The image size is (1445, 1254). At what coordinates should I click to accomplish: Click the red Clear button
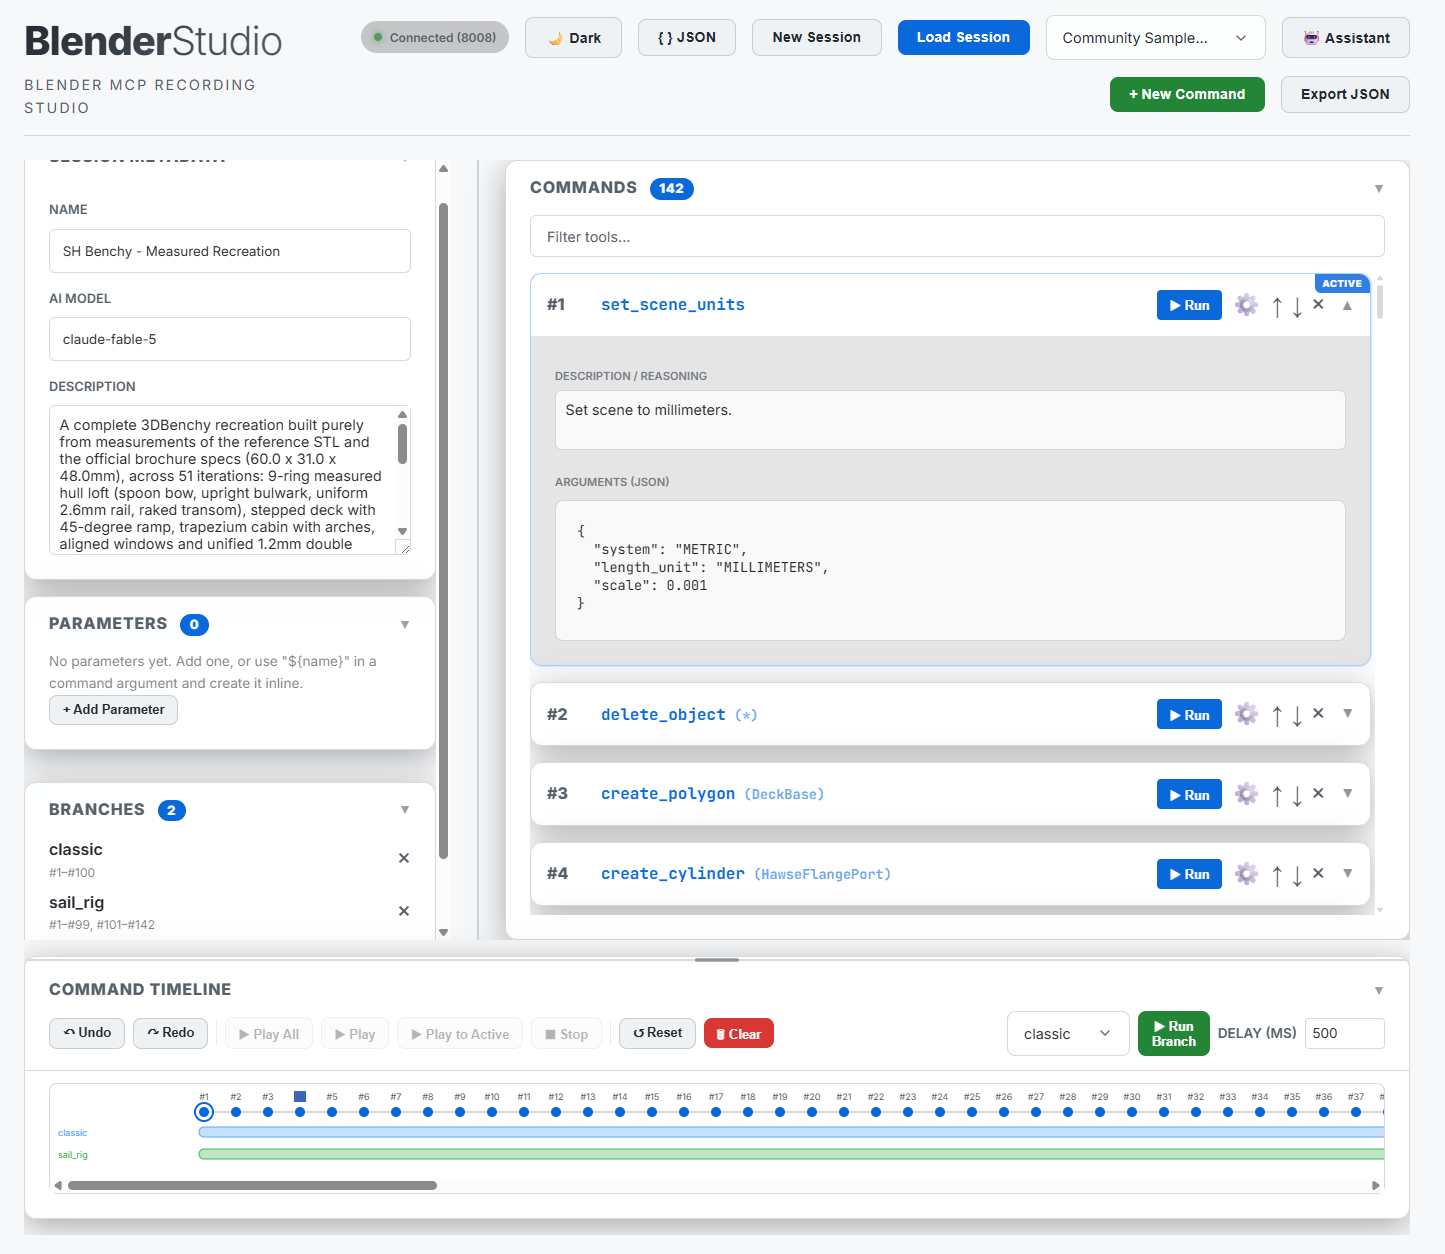[x=739, y=1034]
